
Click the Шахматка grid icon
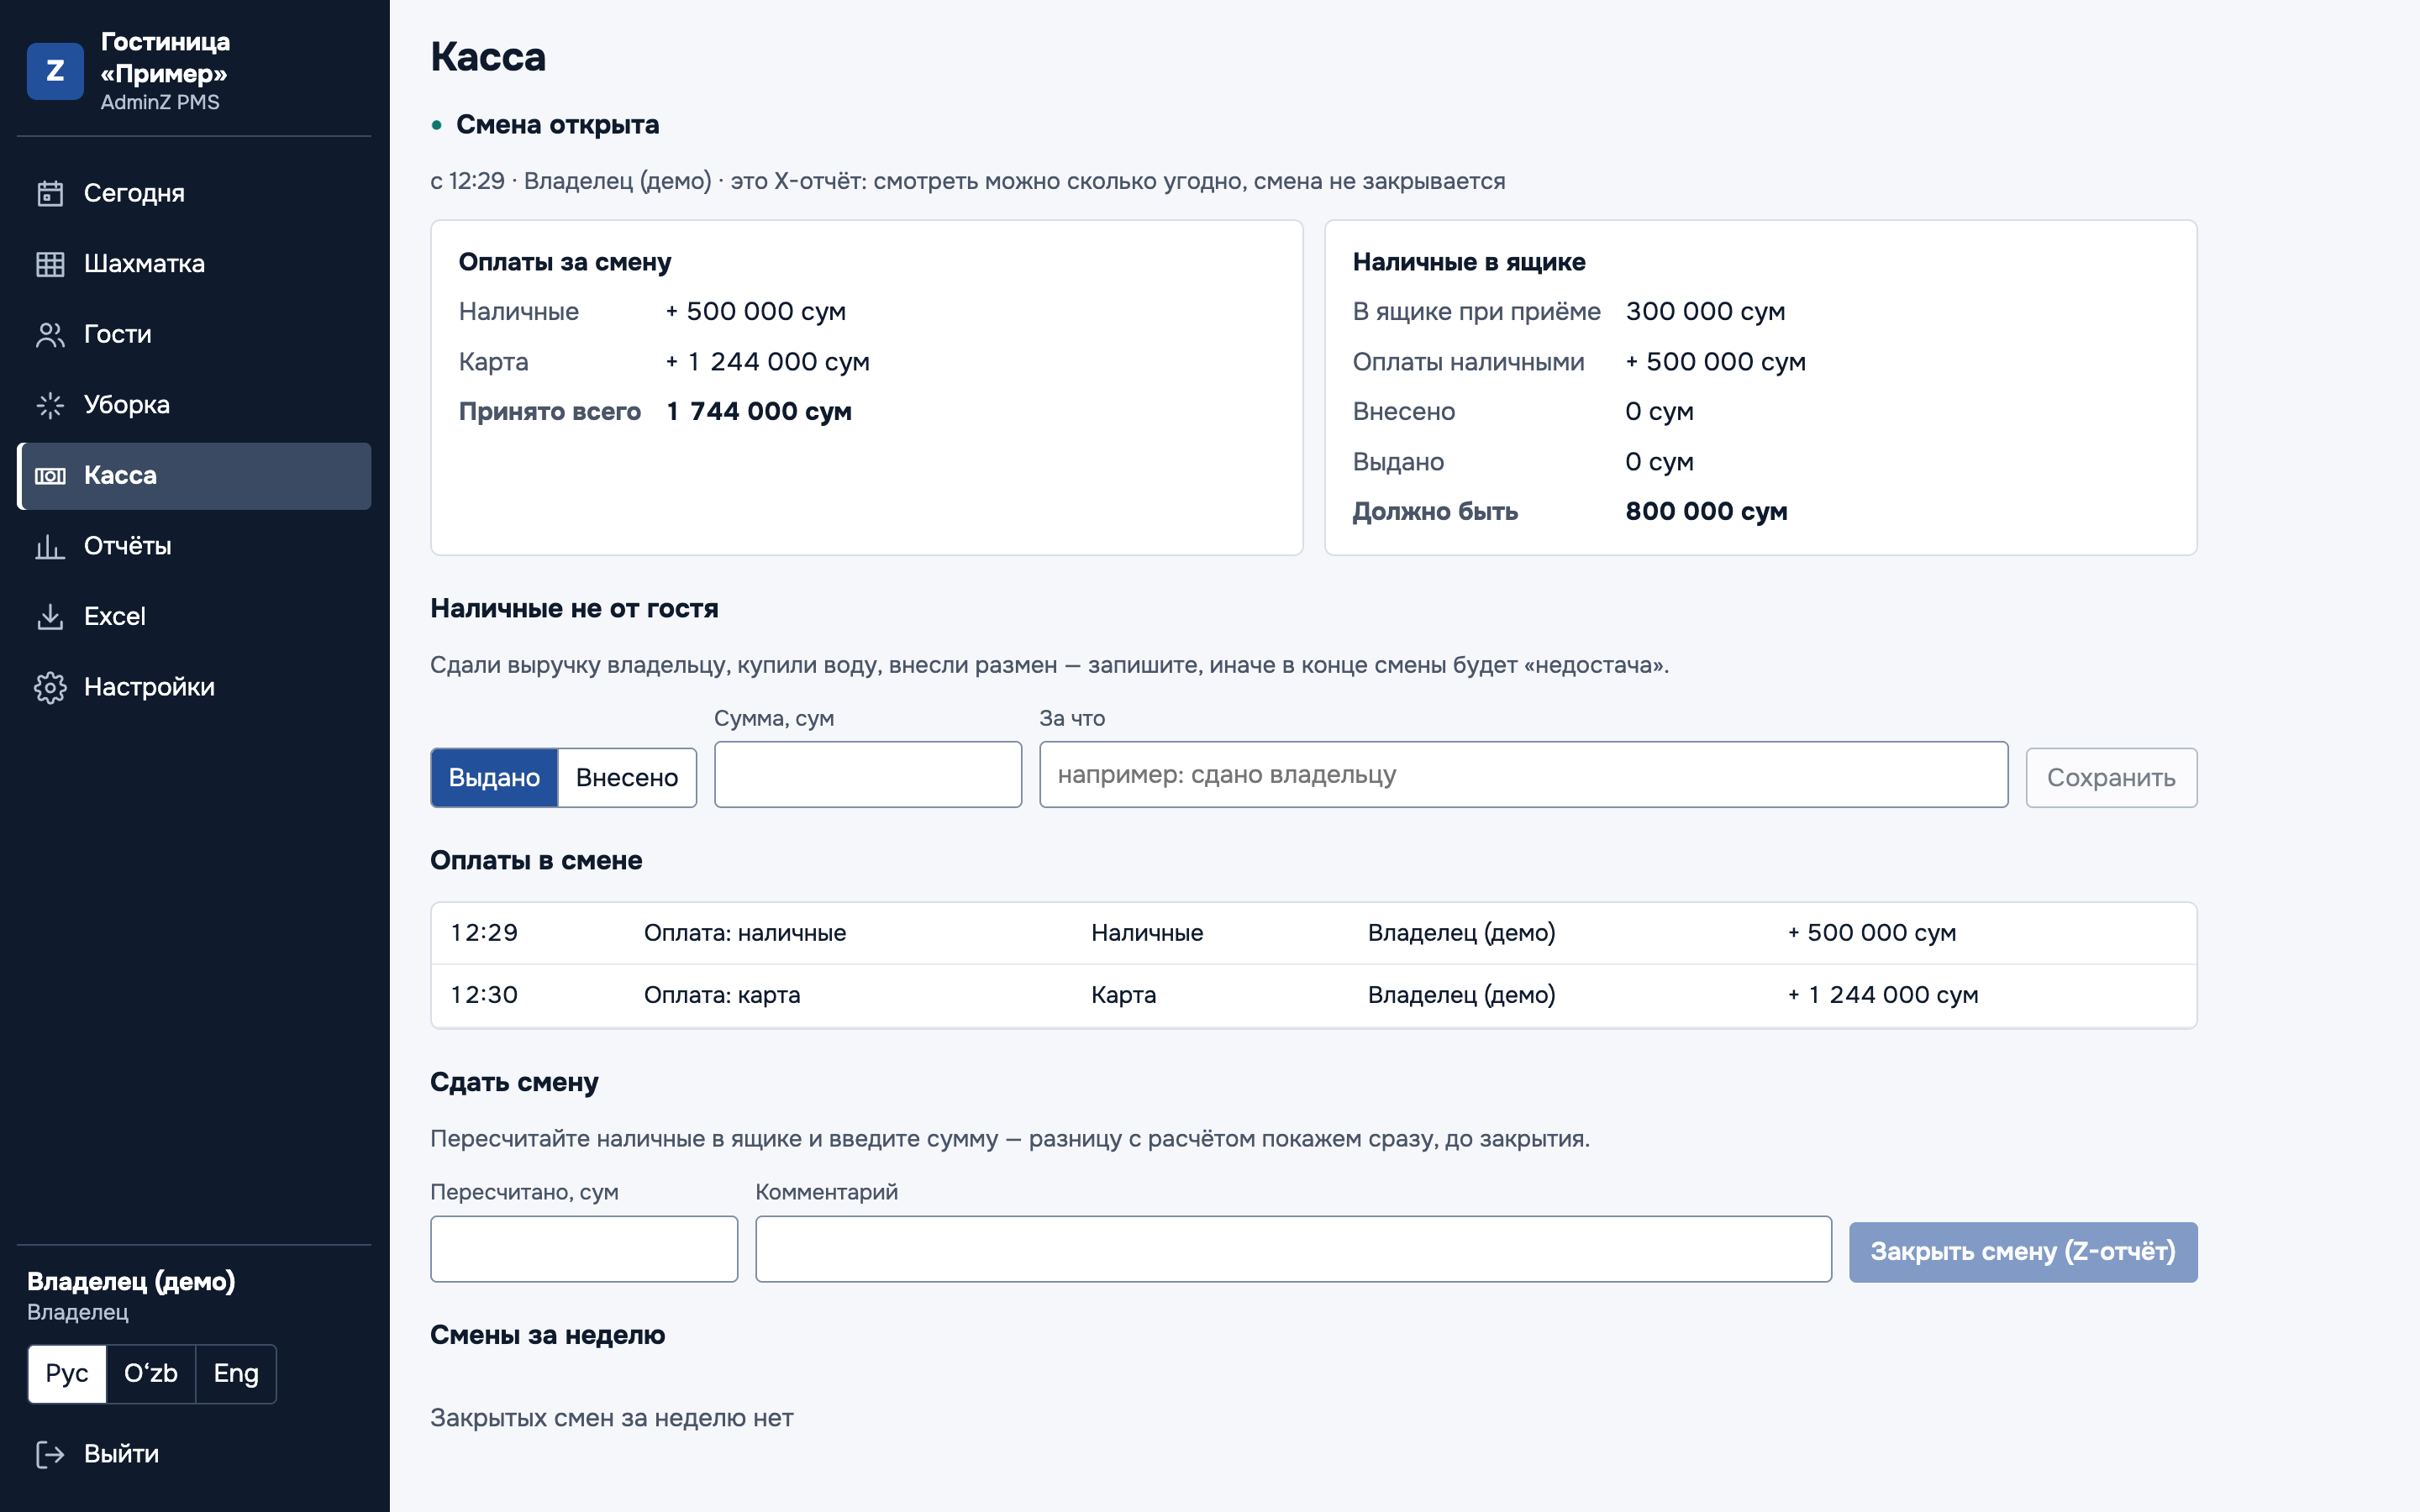pyautogui.click(x=50, y=264)
